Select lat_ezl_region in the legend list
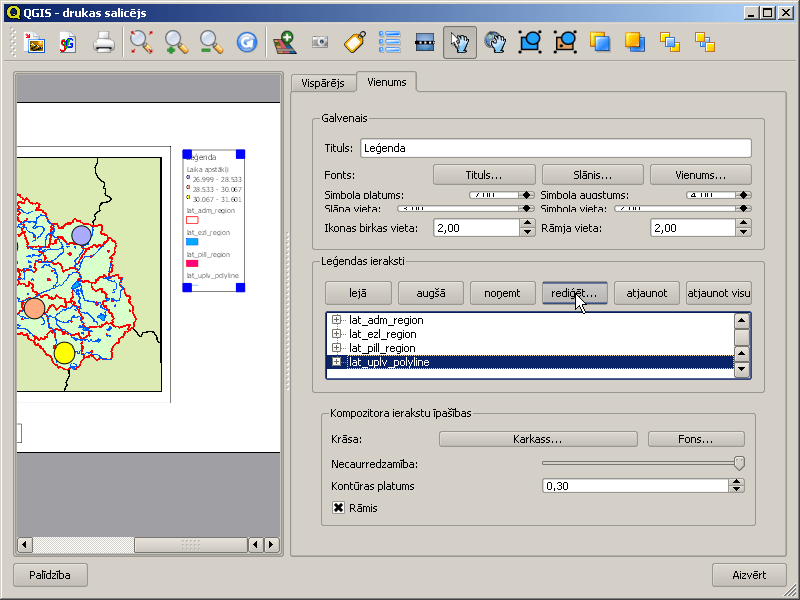 pos(383,334)
